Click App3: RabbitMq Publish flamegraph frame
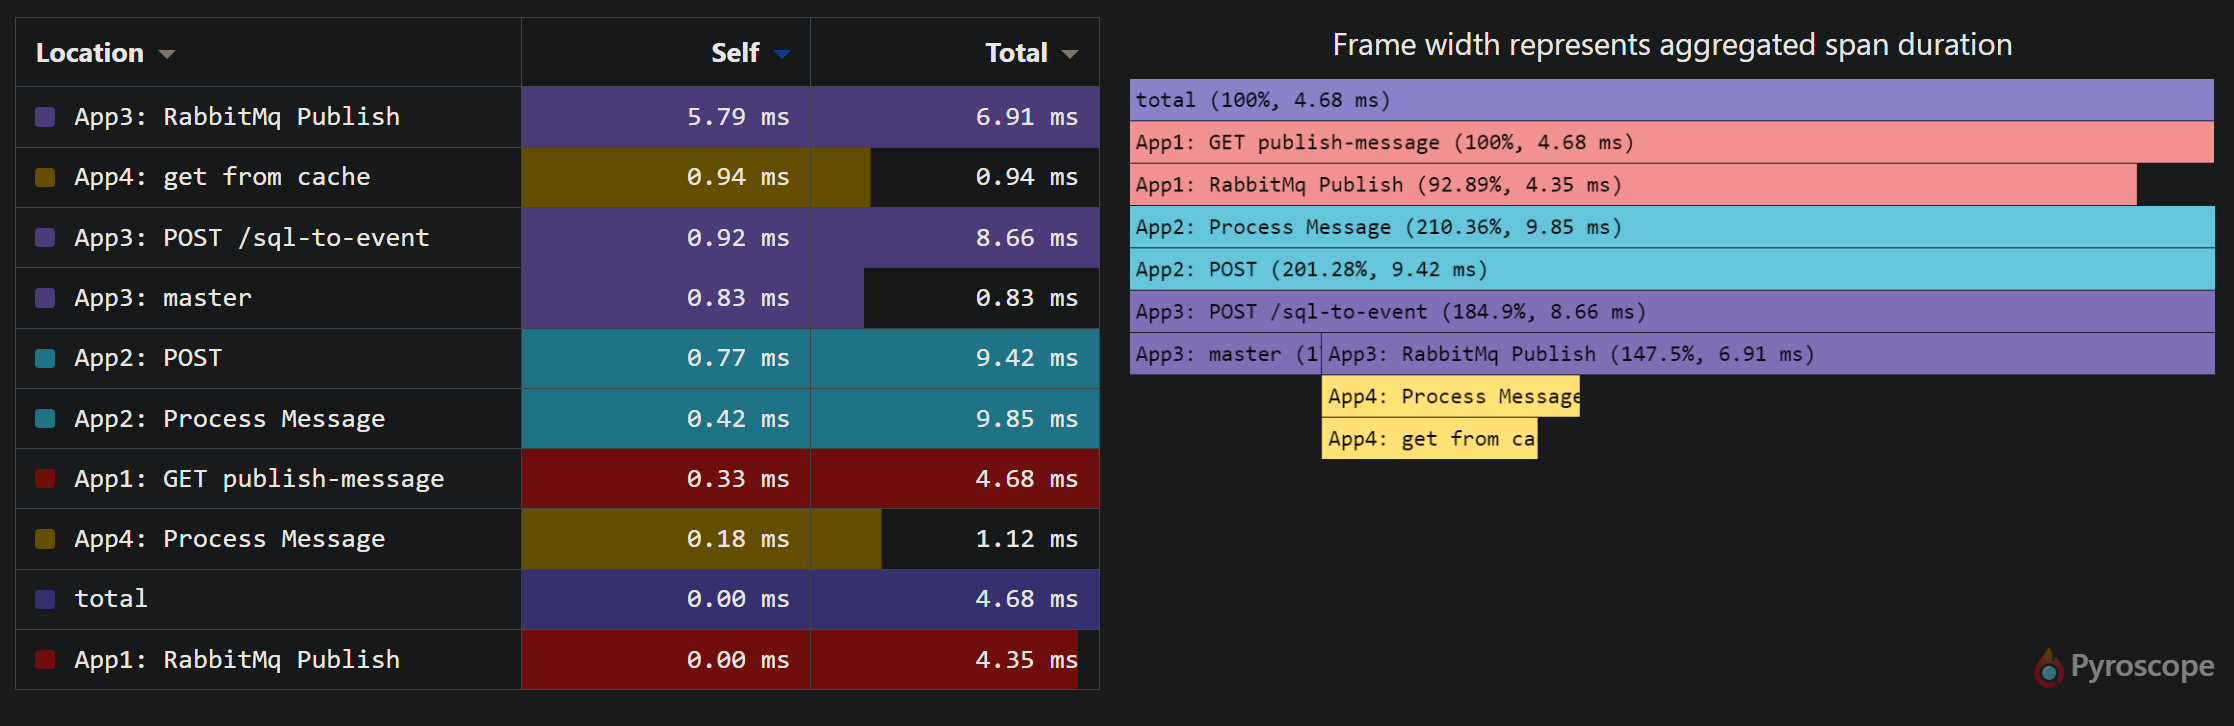The height and width of the screenshot is (726, 2234). 1768,354
